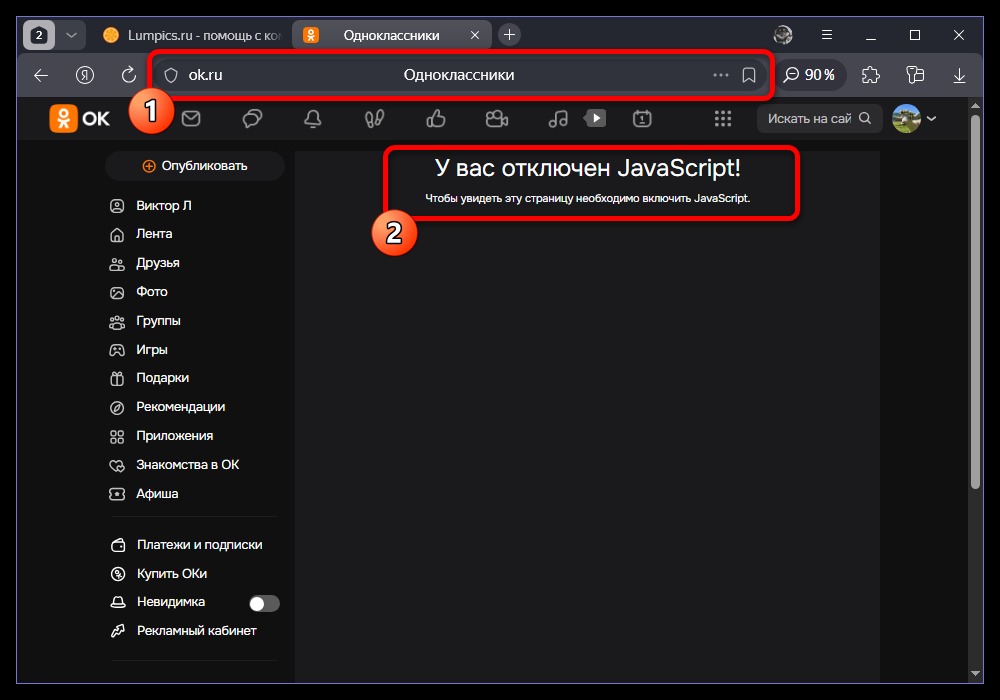The image size is (1000, 700).
Task: Expand the tab groups dropdown chevron
Action: click(x=71, y=35)
